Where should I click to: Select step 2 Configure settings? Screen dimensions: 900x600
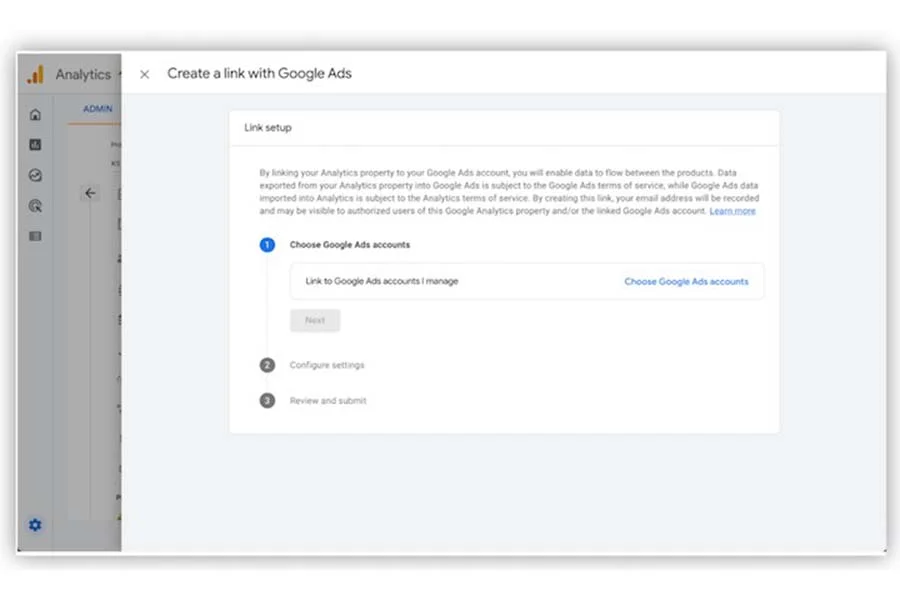327,365
